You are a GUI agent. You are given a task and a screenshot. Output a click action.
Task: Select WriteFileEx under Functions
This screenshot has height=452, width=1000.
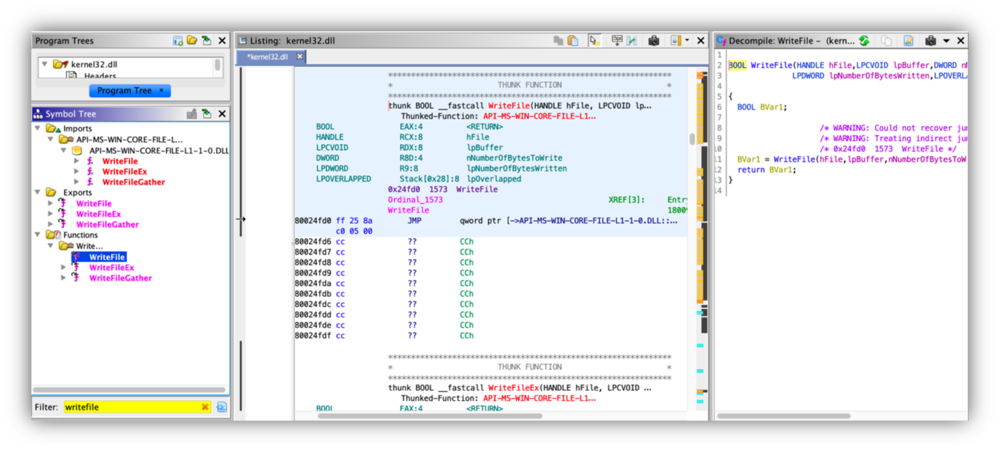(x=112, y=267)
